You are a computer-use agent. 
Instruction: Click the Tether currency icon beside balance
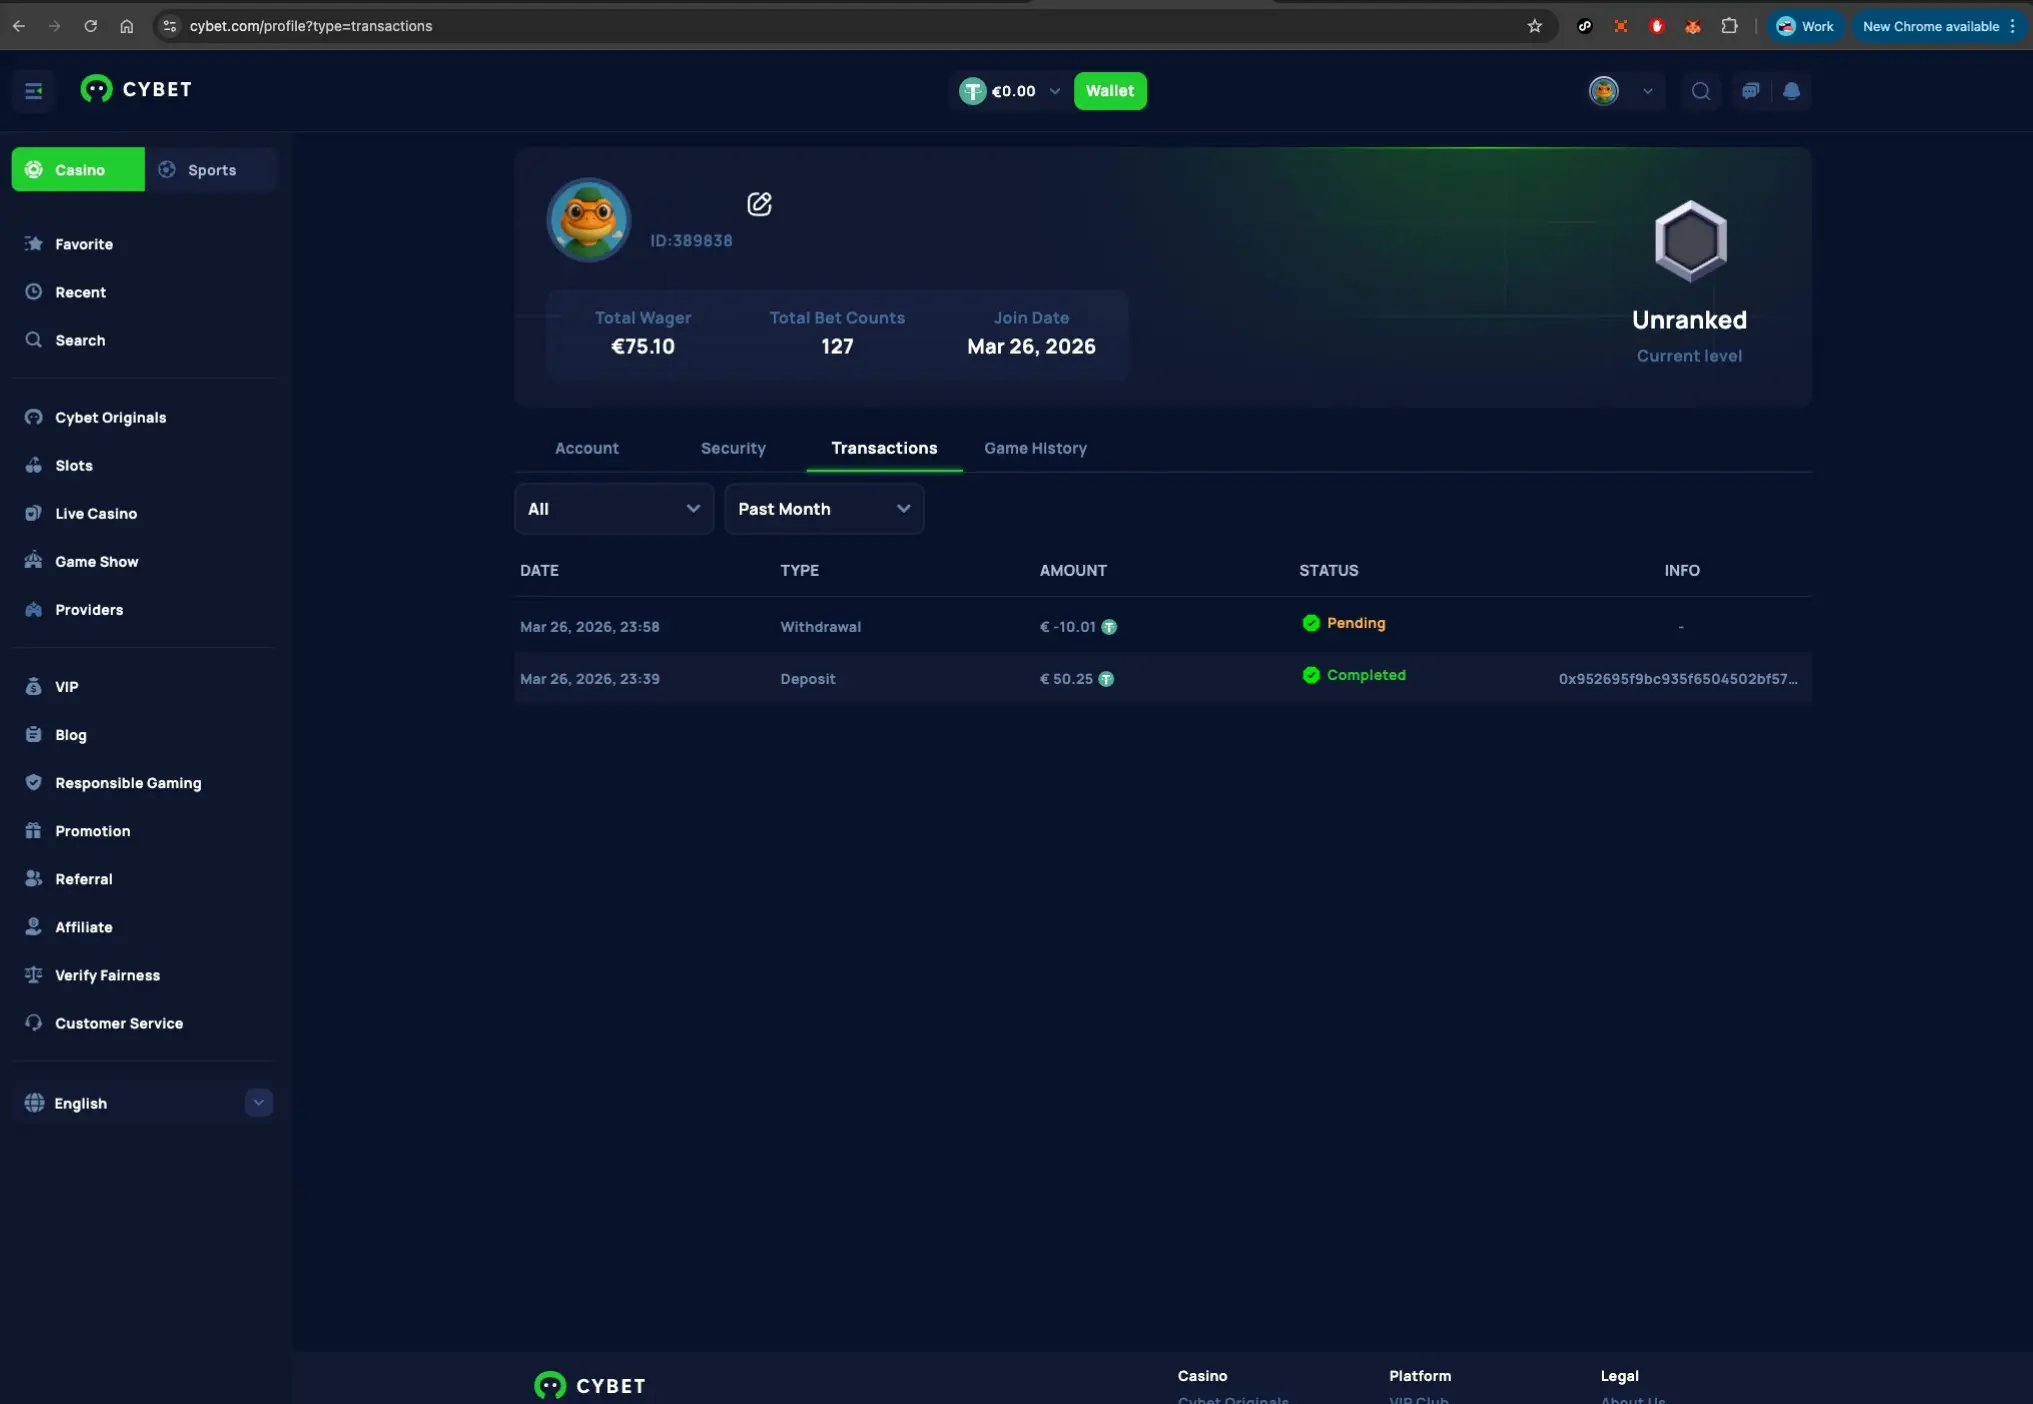pyautogui.click(x=972, y=91)
